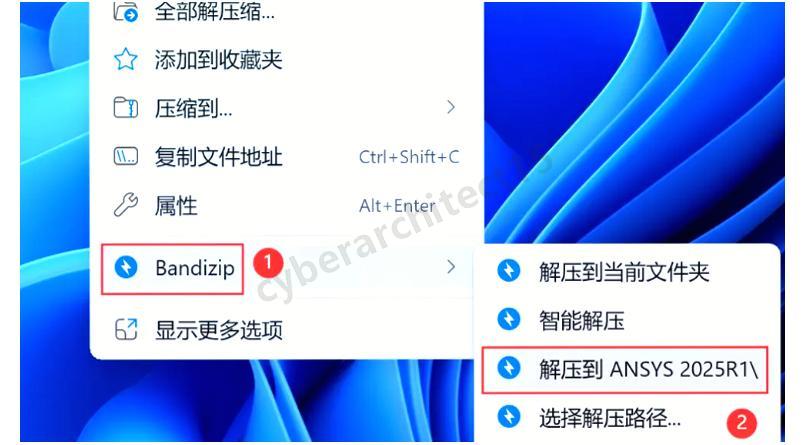Expand the 压缩到 submenu arrow
806x445 pixels.
[x=451, y=107]
